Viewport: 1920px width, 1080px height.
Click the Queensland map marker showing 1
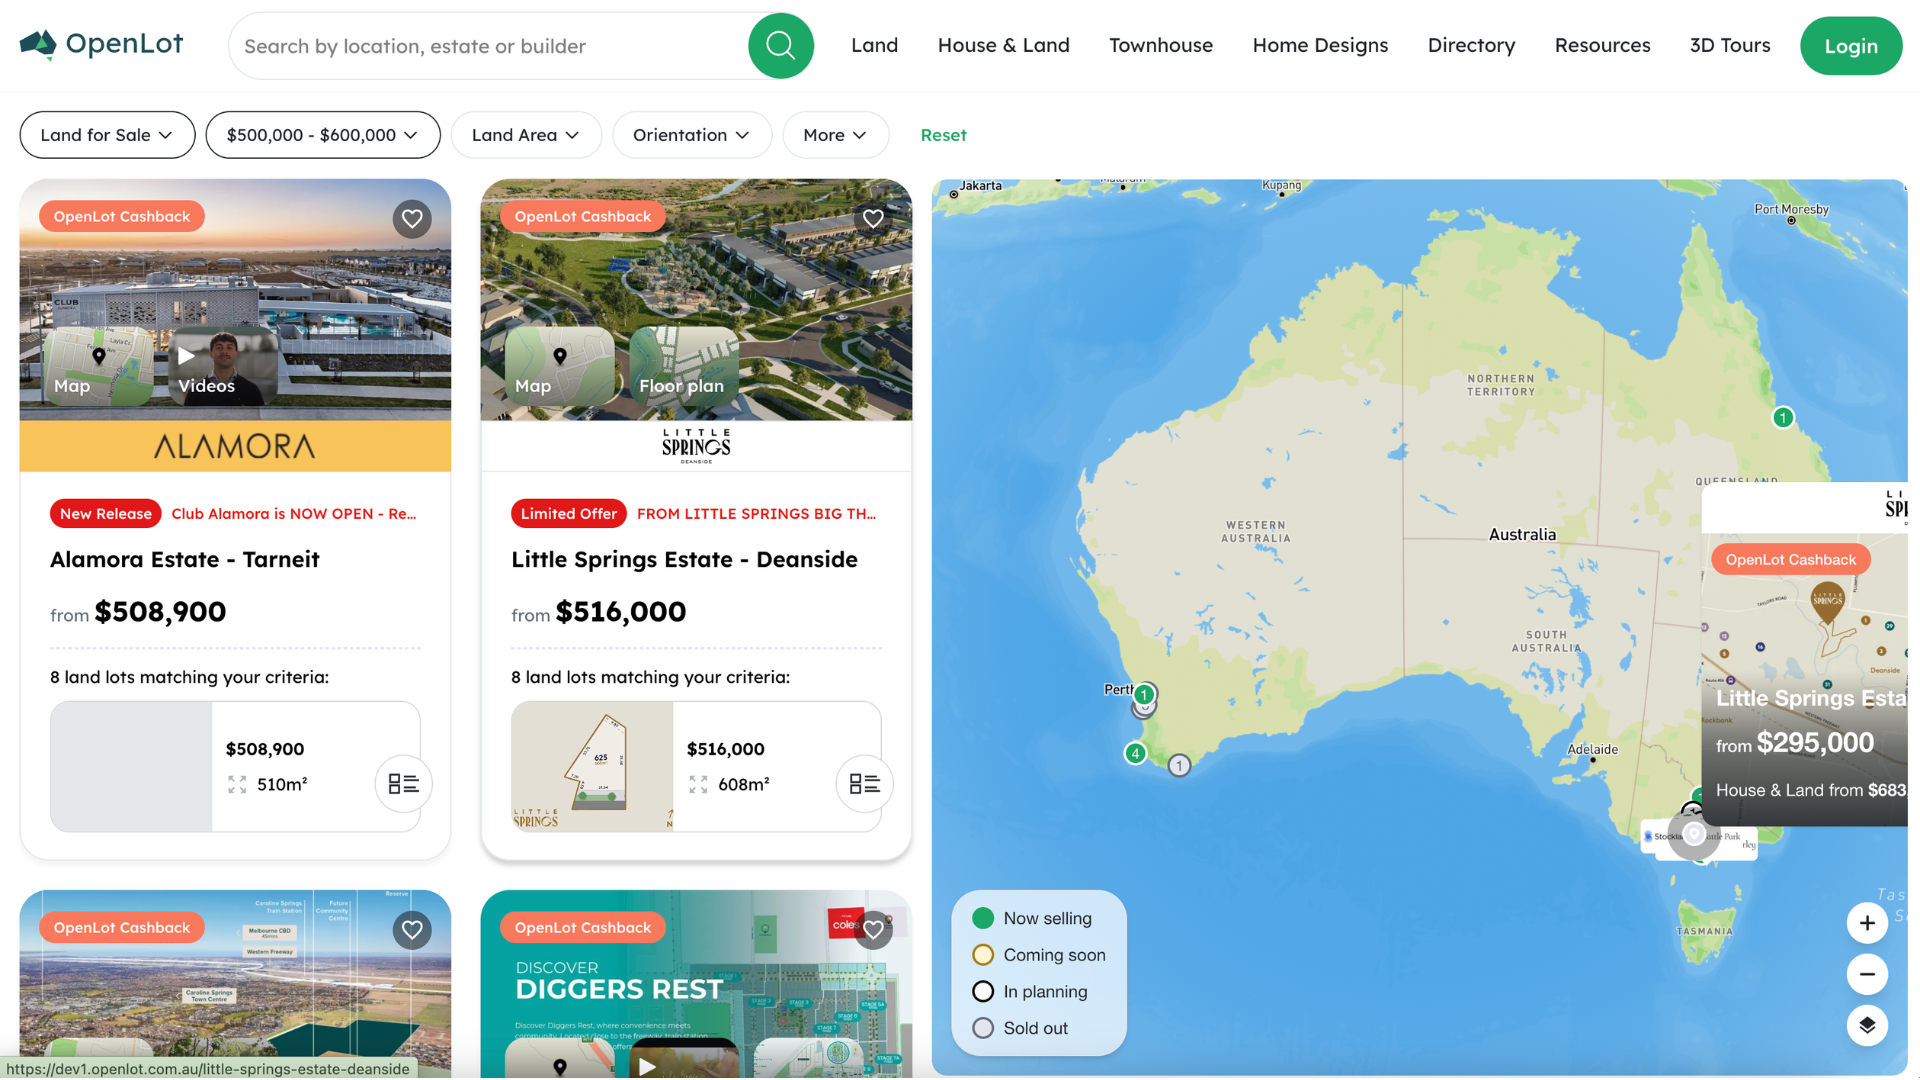coord(1783,418)
